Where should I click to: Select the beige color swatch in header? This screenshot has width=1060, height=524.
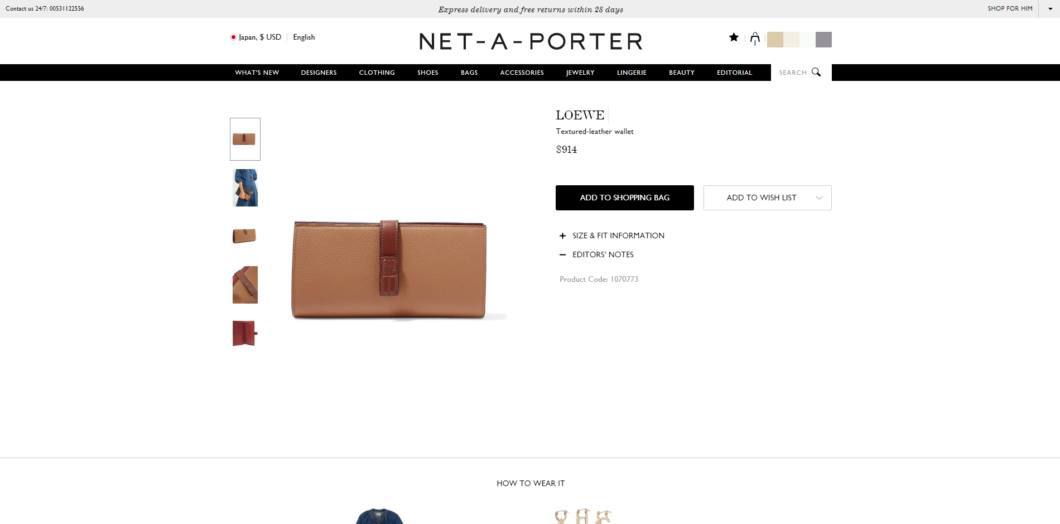click(x=775, y=39)
